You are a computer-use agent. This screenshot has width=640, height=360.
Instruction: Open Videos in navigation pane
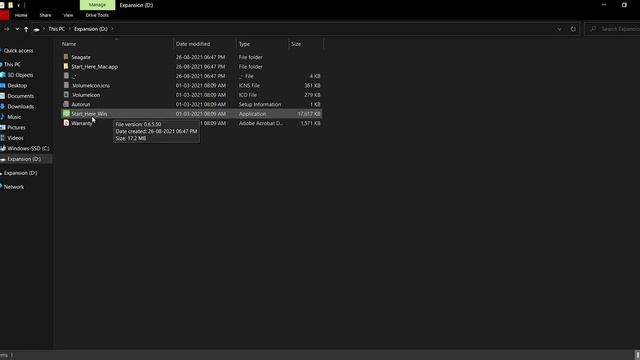tap(16, 138)
